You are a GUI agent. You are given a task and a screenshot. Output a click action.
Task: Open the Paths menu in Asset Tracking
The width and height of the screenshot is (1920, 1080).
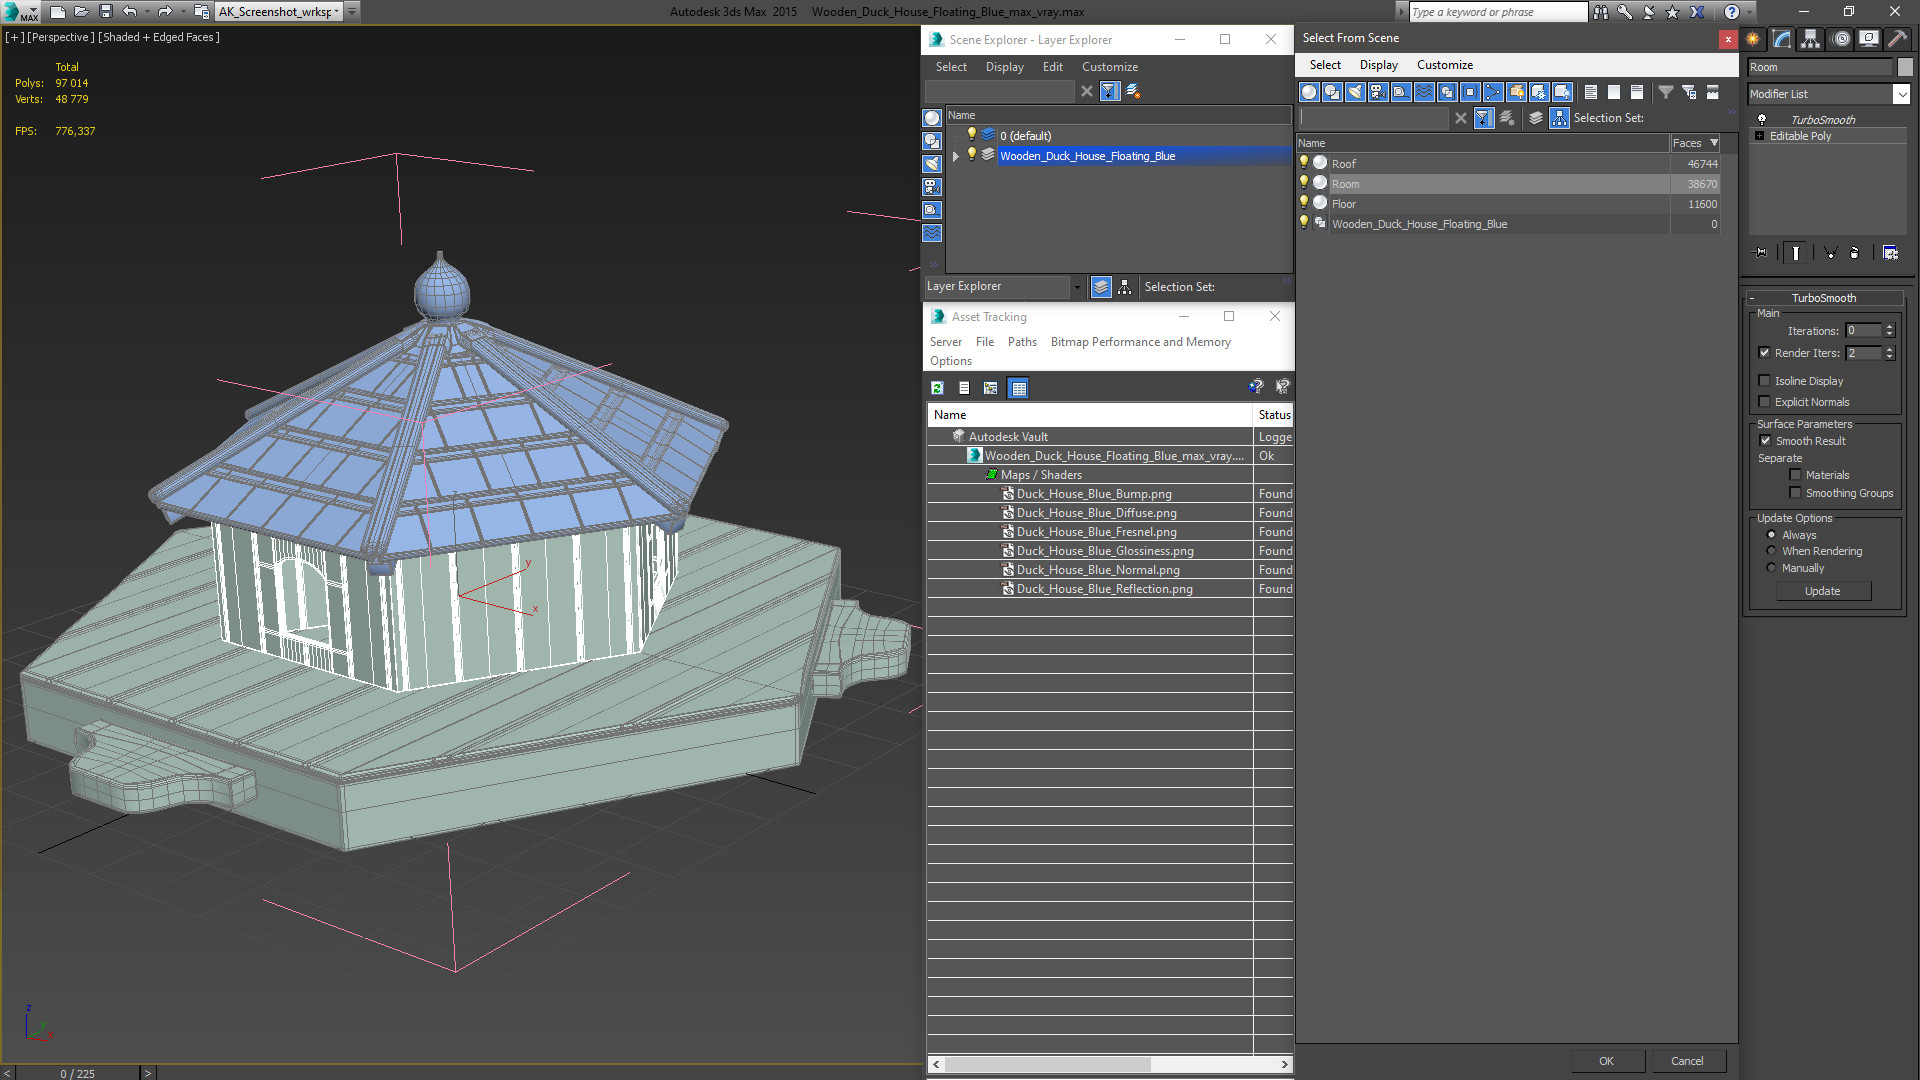(1021, 342)
